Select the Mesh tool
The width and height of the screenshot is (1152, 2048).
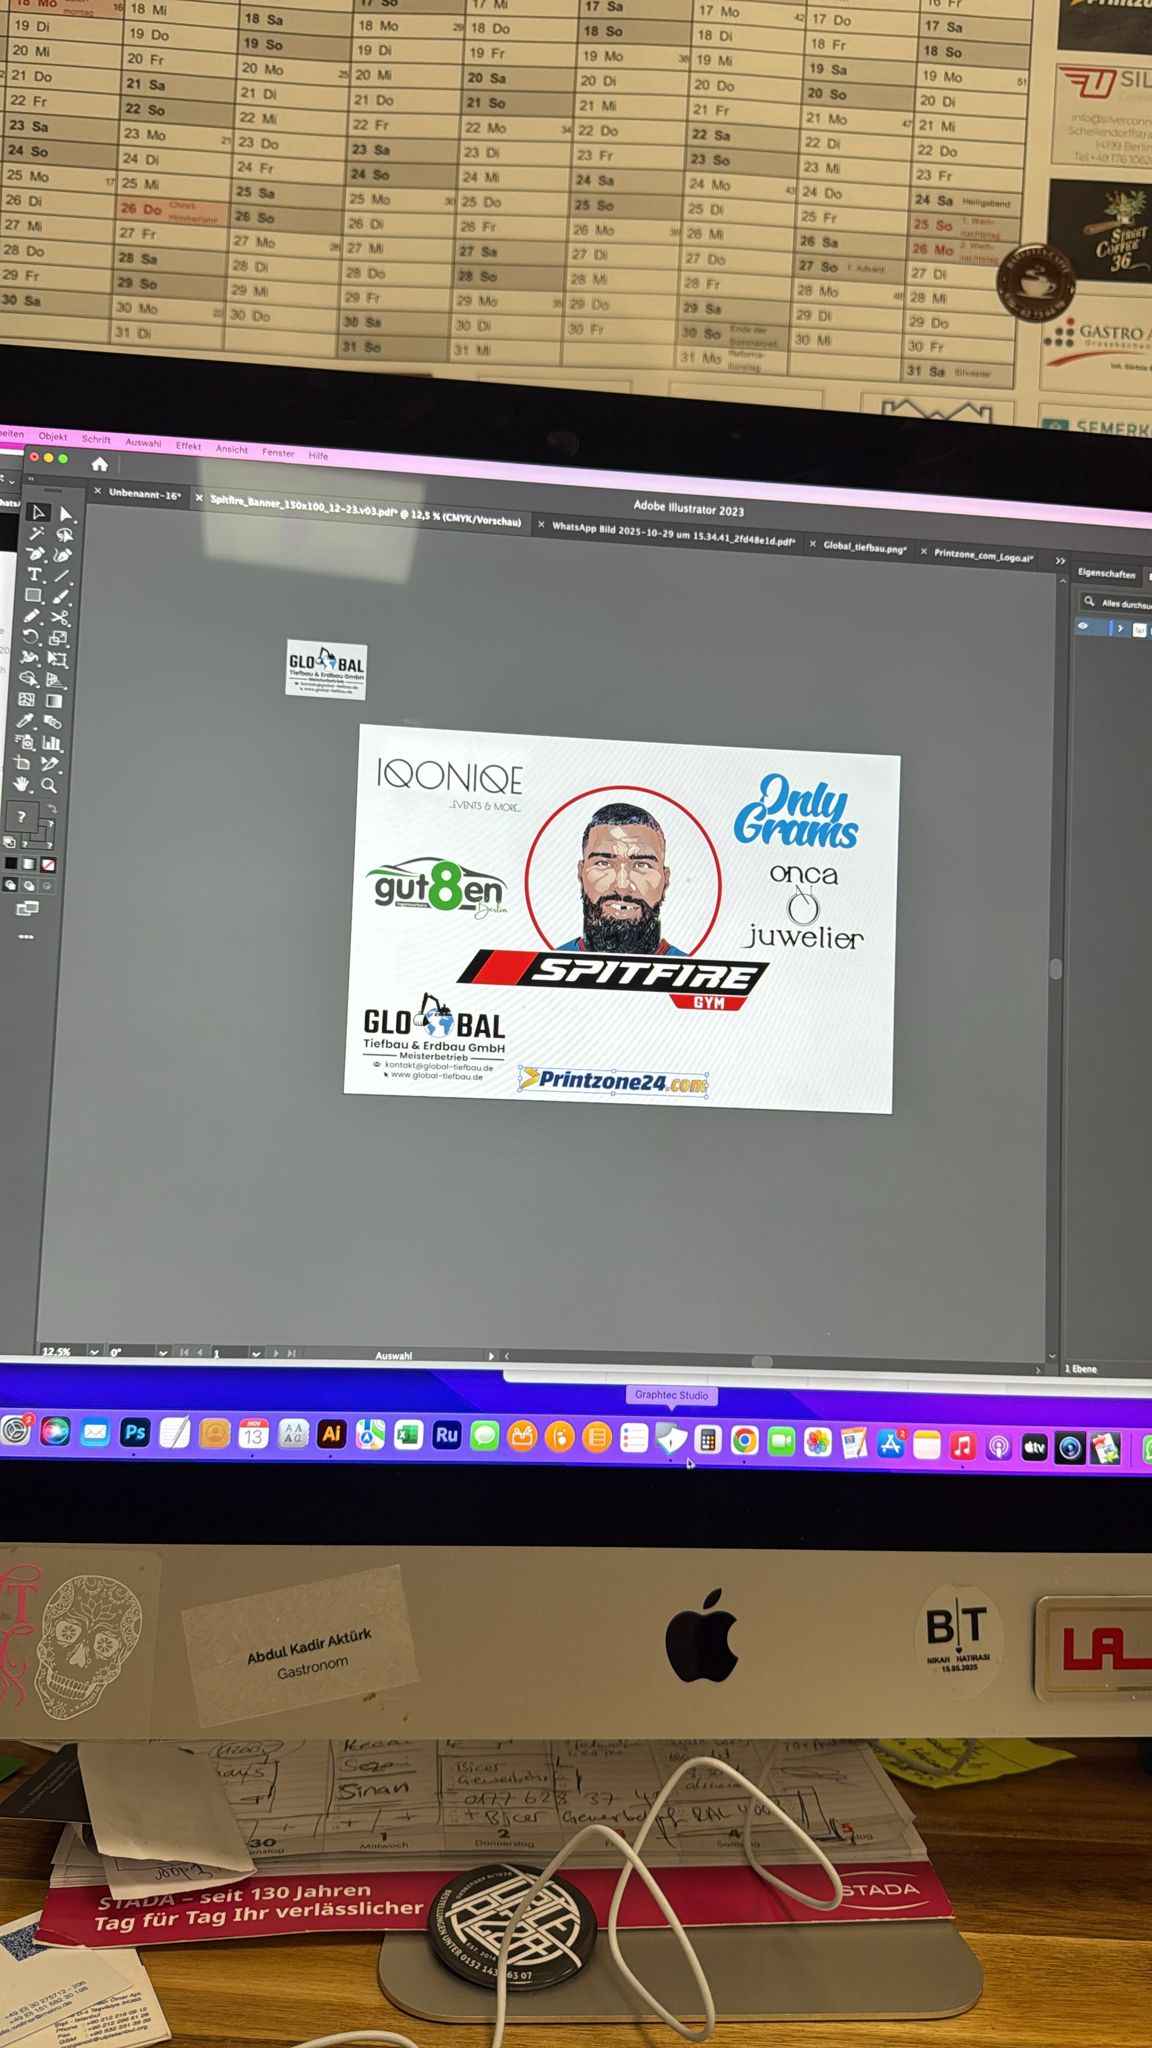(x=26, y=699)
